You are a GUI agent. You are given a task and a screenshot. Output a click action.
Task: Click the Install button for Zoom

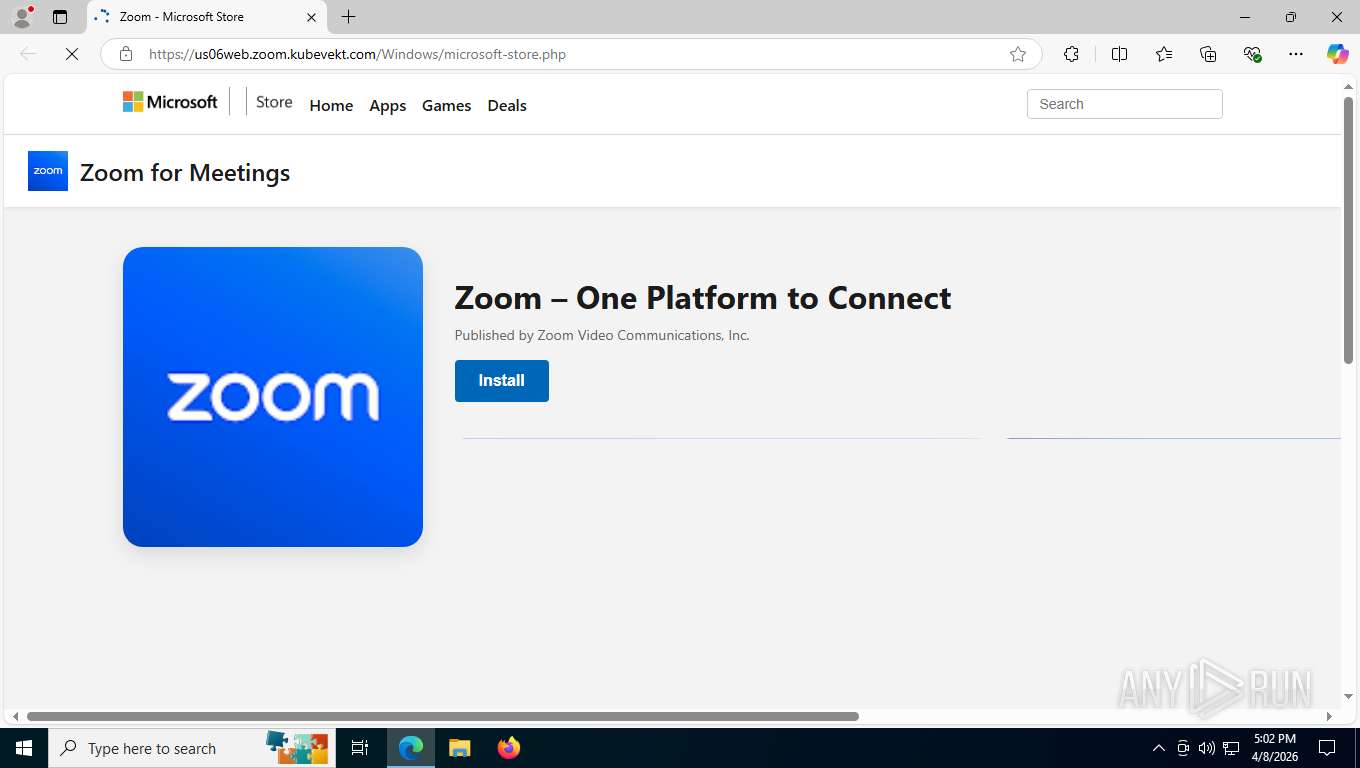tap(501, 381)
